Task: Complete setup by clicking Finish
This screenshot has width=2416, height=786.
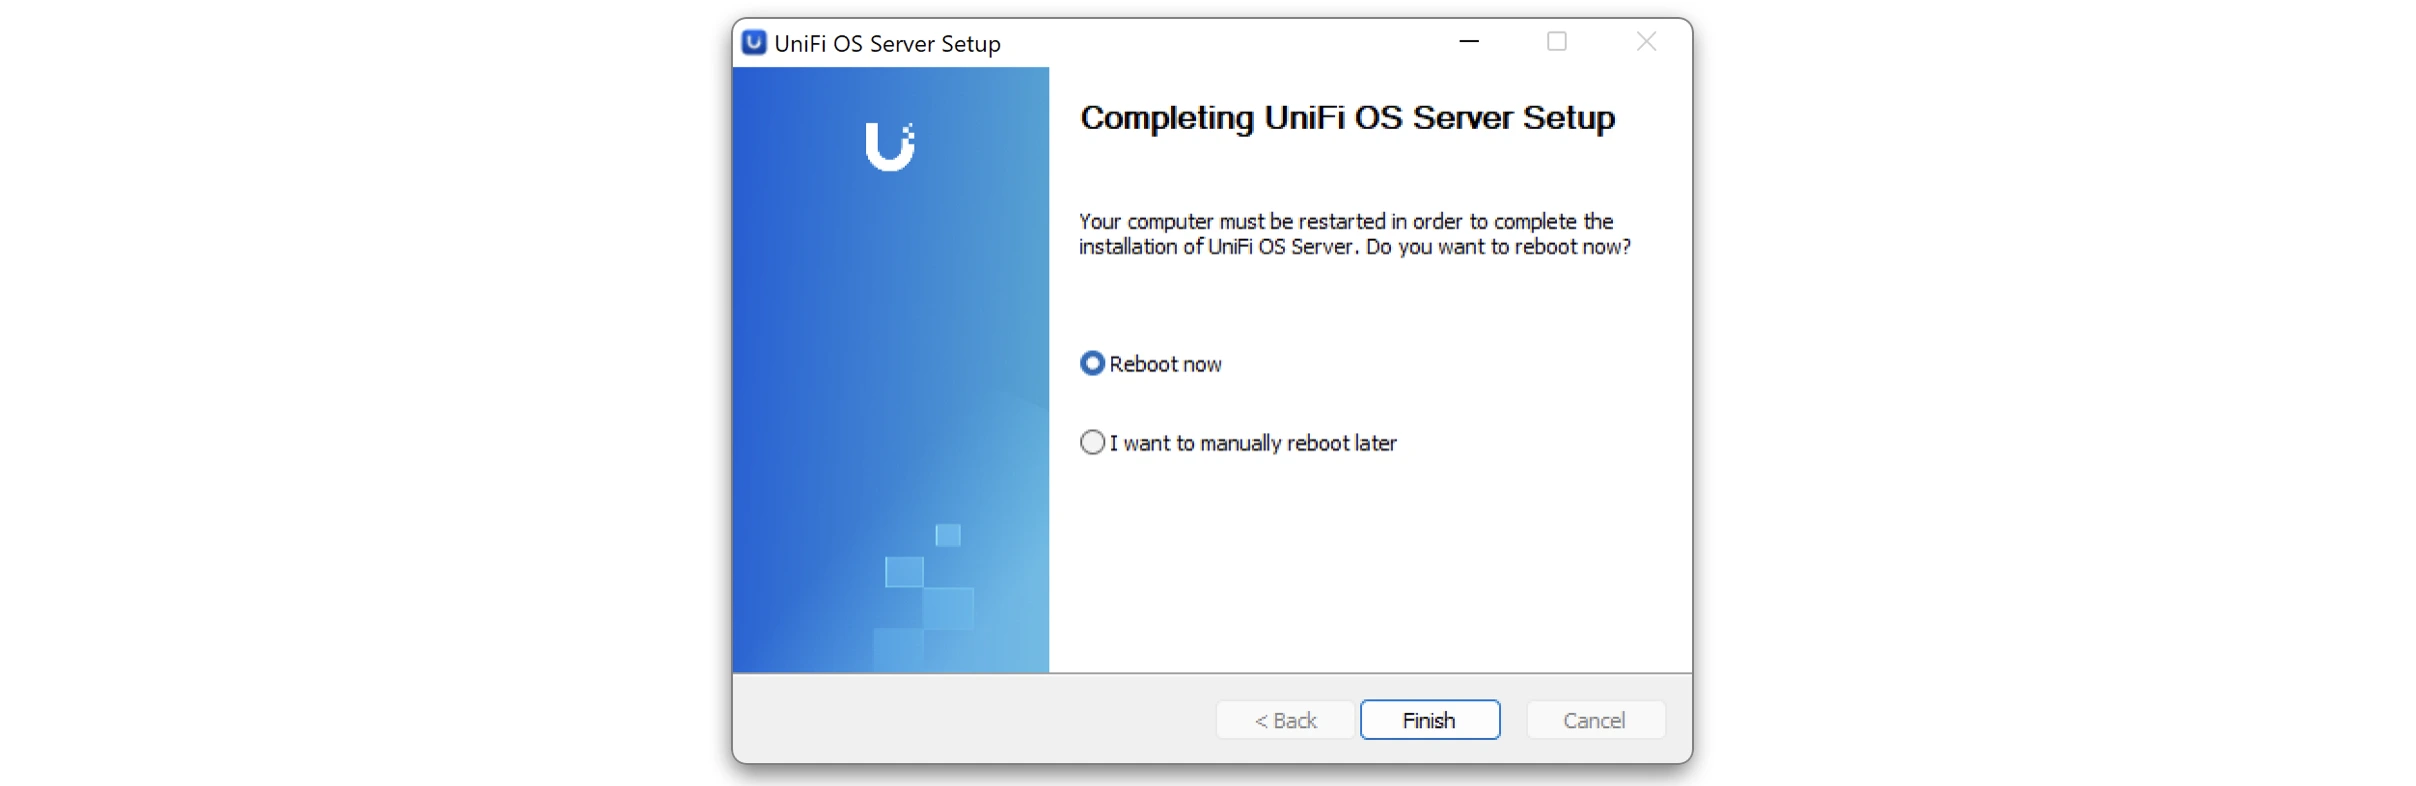Action: [x=1430, y=719]
